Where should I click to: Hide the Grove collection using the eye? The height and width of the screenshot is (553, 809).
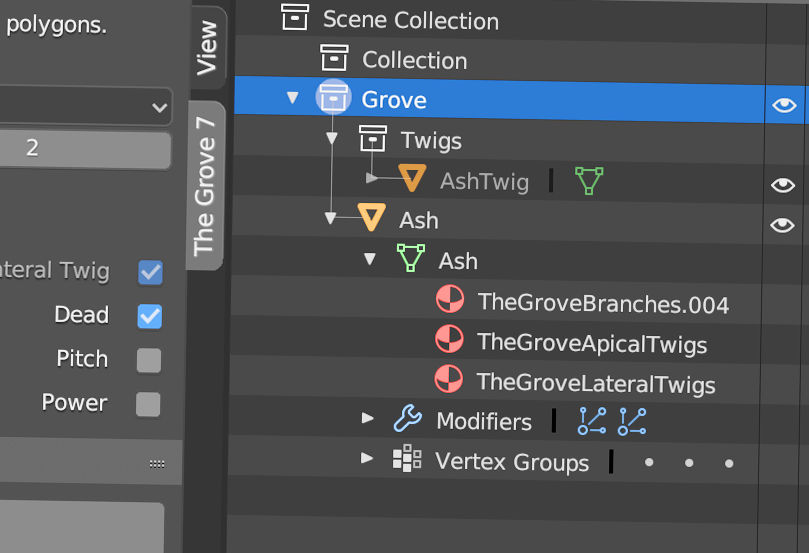coord(784,105)
